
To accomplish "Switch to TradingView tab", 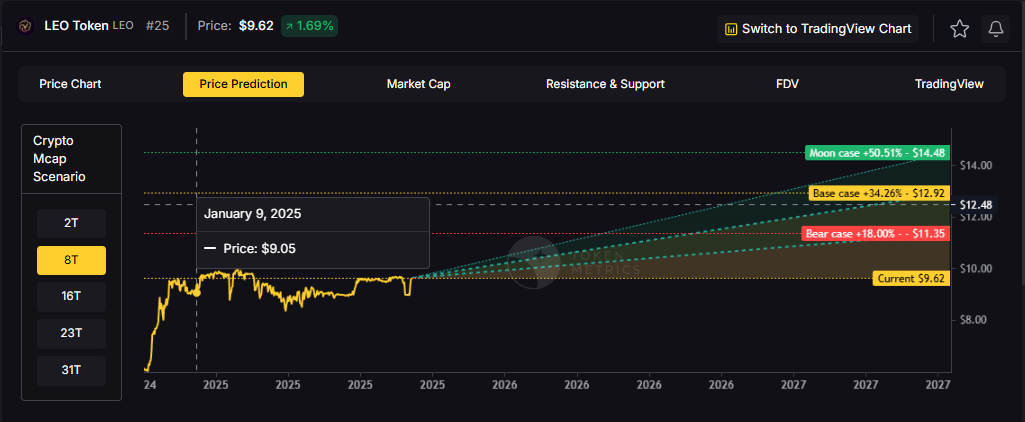I will [949, 84].
